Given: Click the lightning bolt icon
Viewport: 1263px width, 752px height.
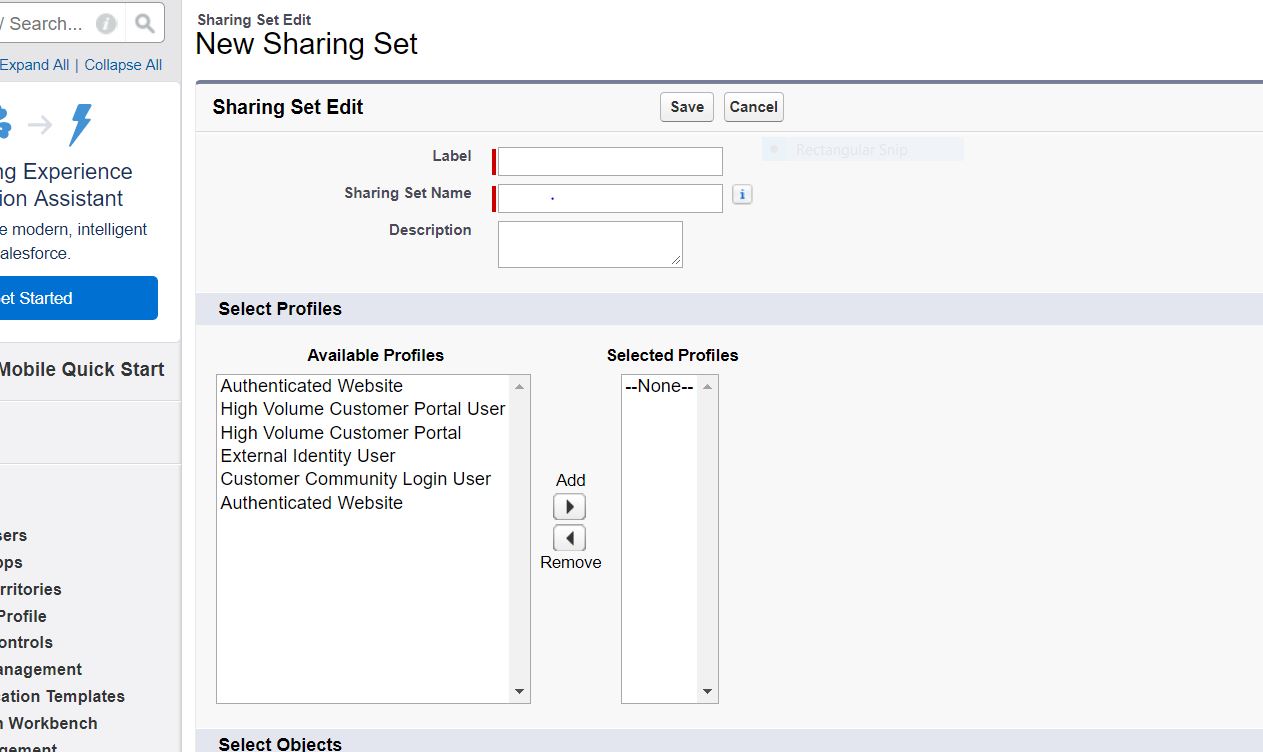Looking at the screenshot, I should coord(80,125).
